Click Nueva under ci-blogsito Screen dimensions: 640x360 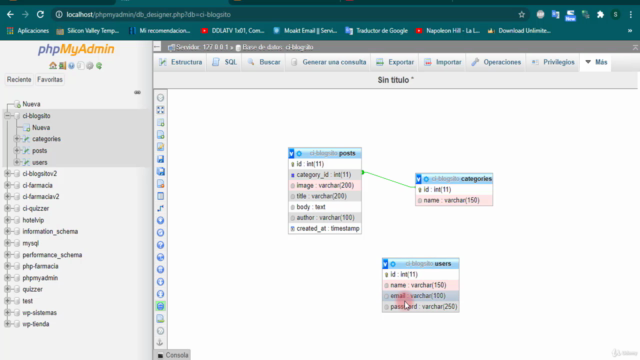point(41,128)
